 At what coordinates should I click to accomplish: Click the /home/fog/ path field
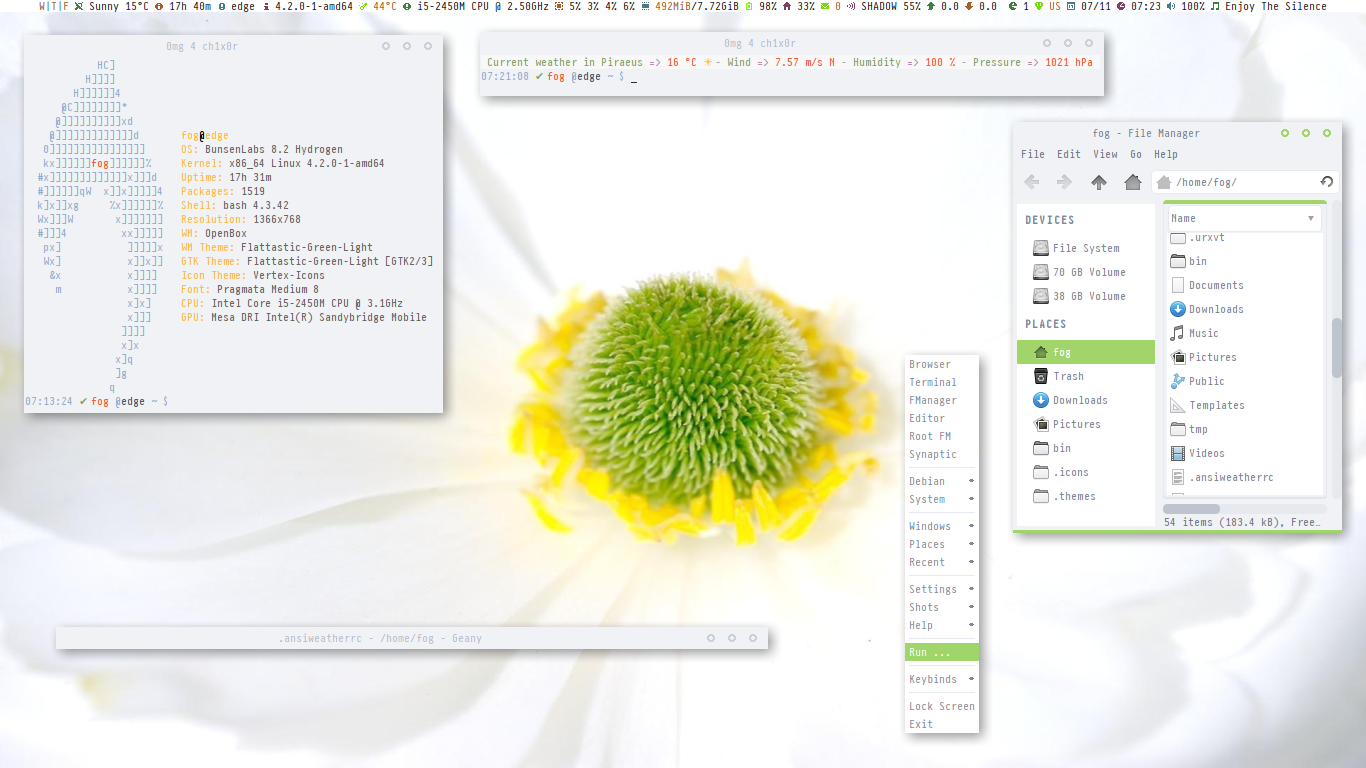[x=1245, y=182]
